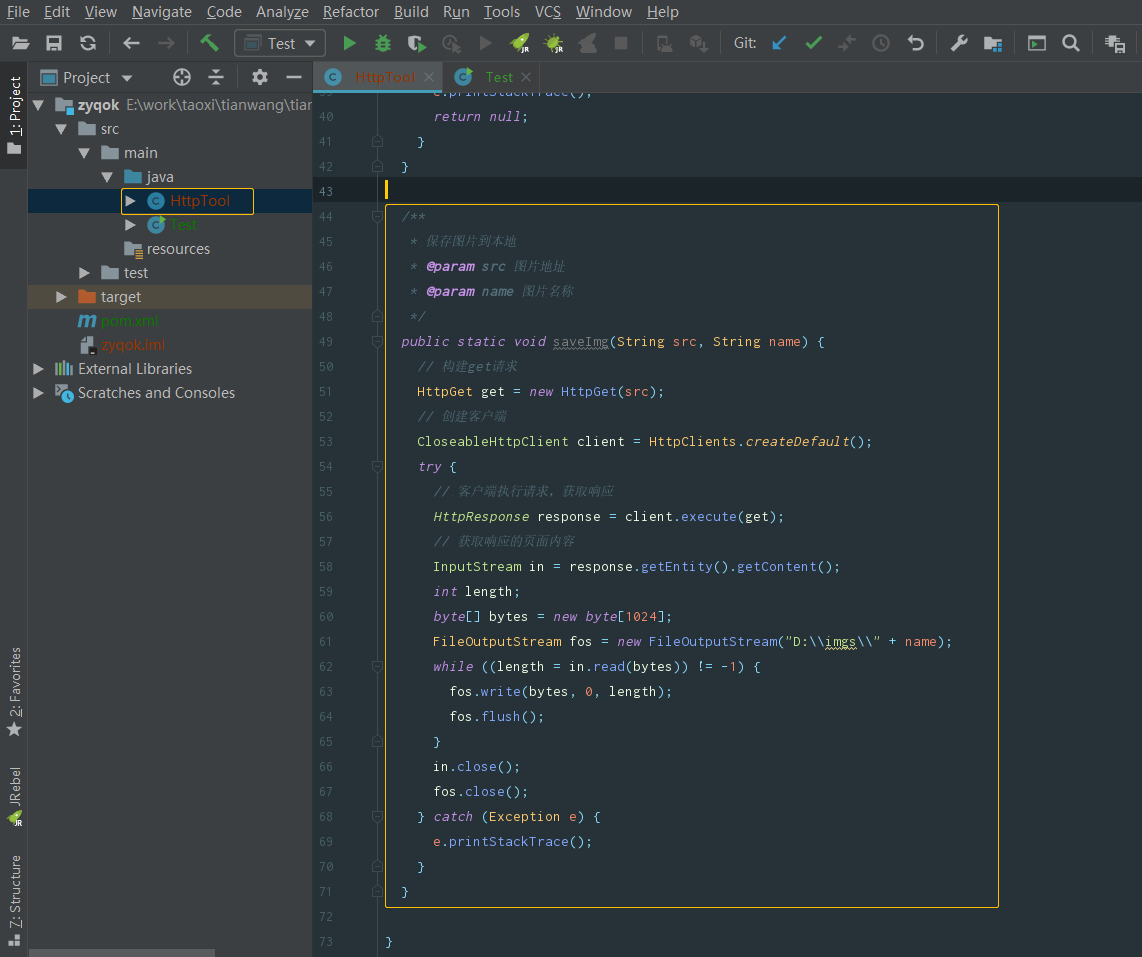Open Search Everywhere magnifier icon
Image resolution: width=1142 pixels, height=957 pixels.
tap(1070, 43)
